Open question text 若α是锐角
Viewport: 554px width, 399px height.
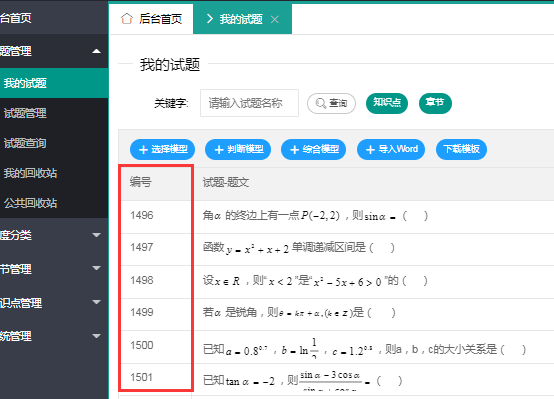(299, 313)
